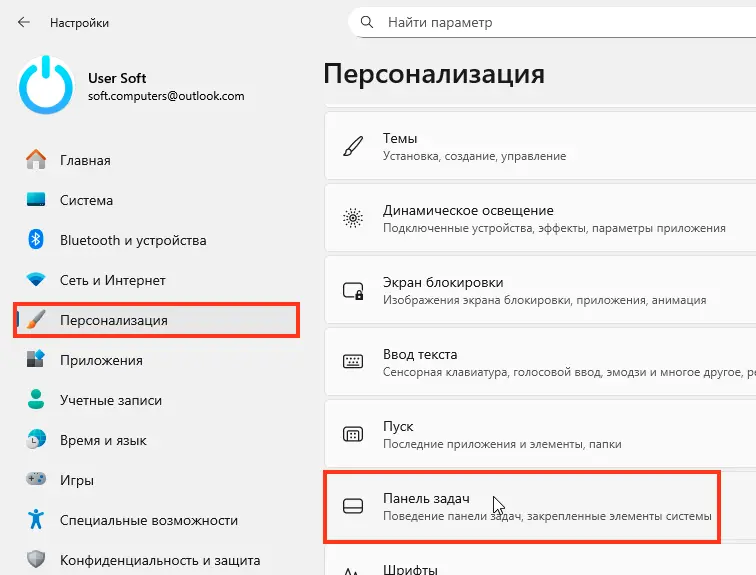Click the Bluetooth icon in sidebar

(x=36, y=240)
